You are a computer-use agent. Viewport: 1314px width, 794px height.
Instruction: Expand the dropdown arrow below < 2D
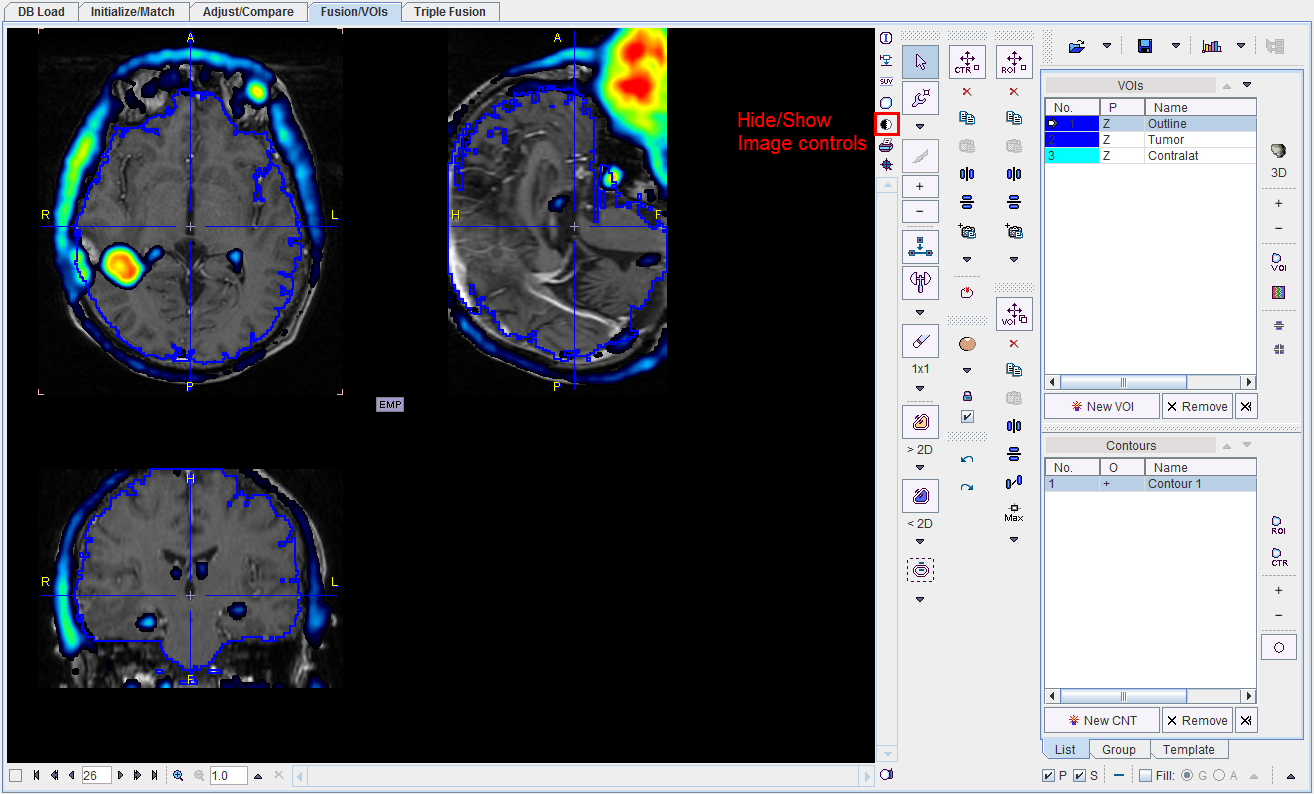click(x=920, y=542)
